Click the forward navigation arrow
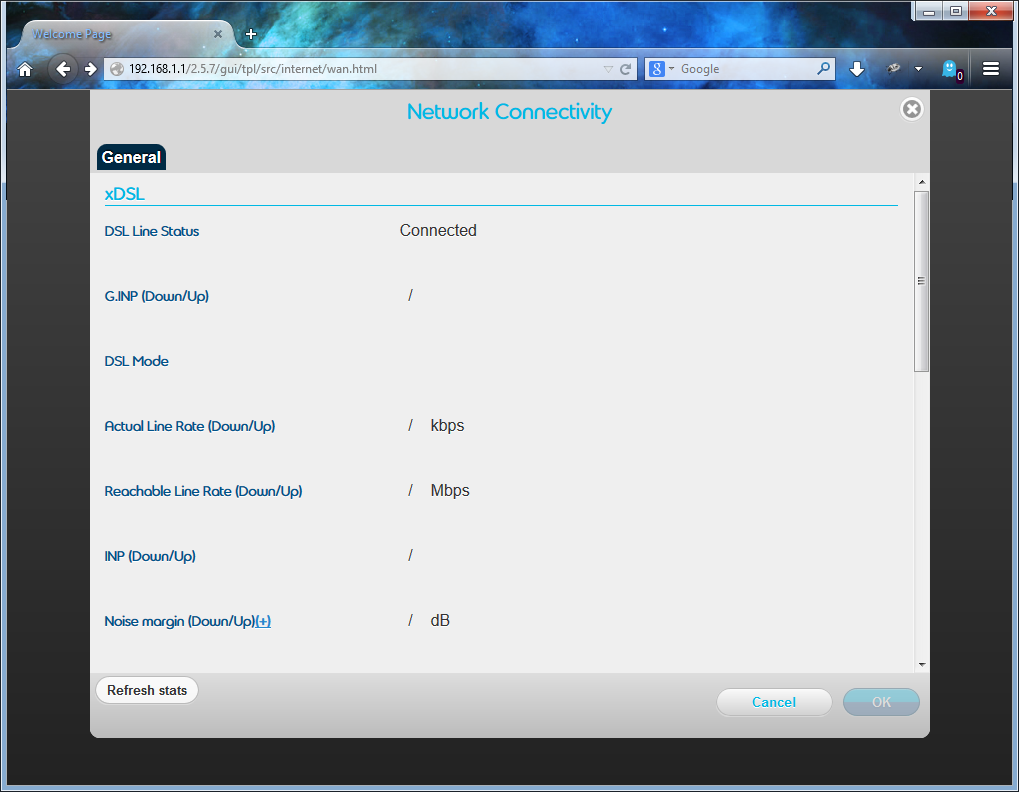The height and width of the screenshot is (792, 1019). point(90,69)
